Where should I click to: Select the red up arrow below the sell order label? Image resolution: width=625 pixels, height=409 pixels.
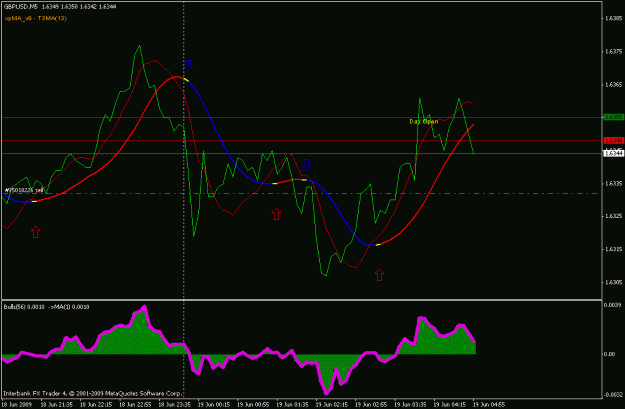35,232
